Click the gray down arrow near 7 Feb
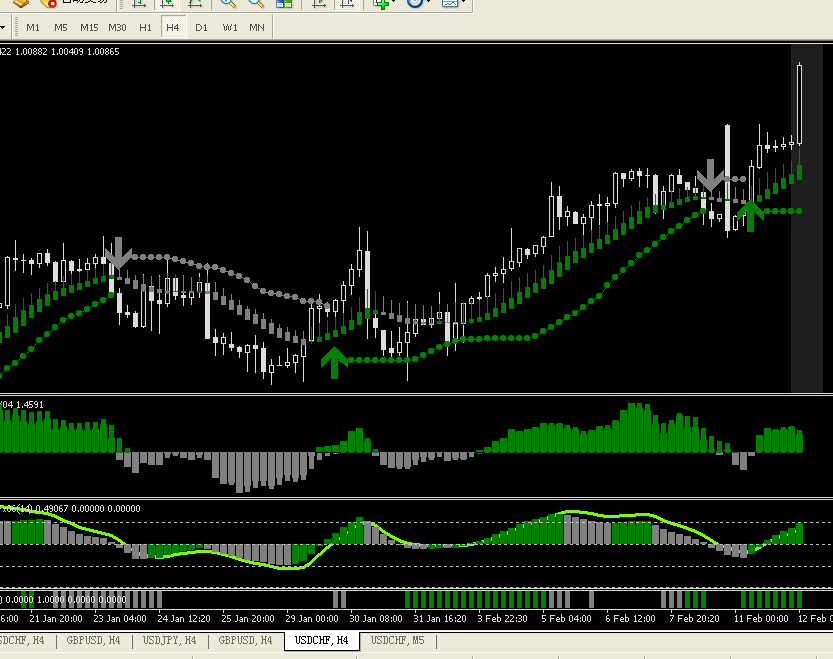The height and width of the screenshot is (659, 833). click(710, 175)
